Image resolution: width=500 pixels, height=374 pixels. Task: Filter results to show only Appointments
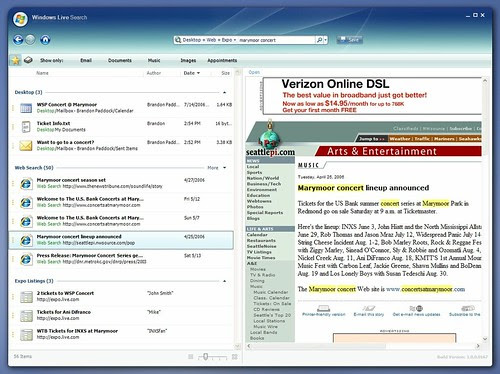pyautogui.click(x=222, y=60)
